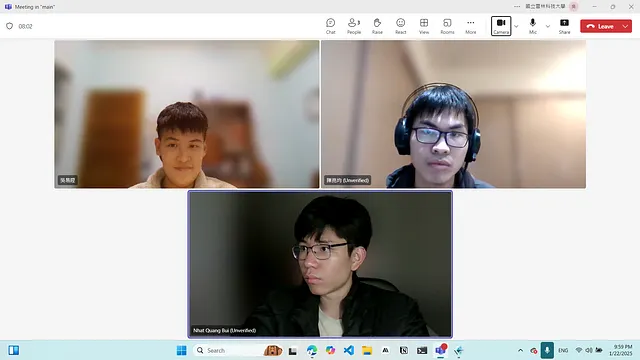Click the shield privacy icon by timer

(x=9, y=26)
